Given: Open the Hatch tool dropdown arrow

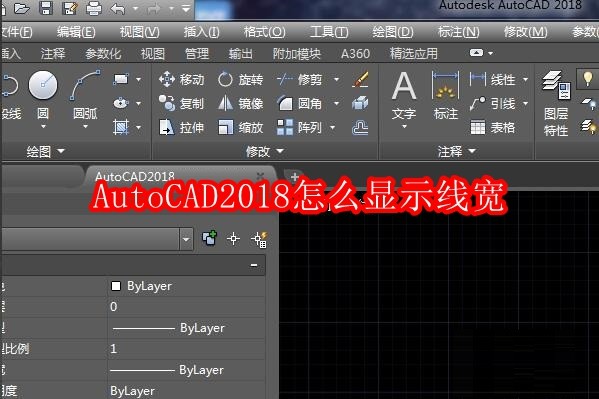Looking at the screenshot, I should 138,127.
